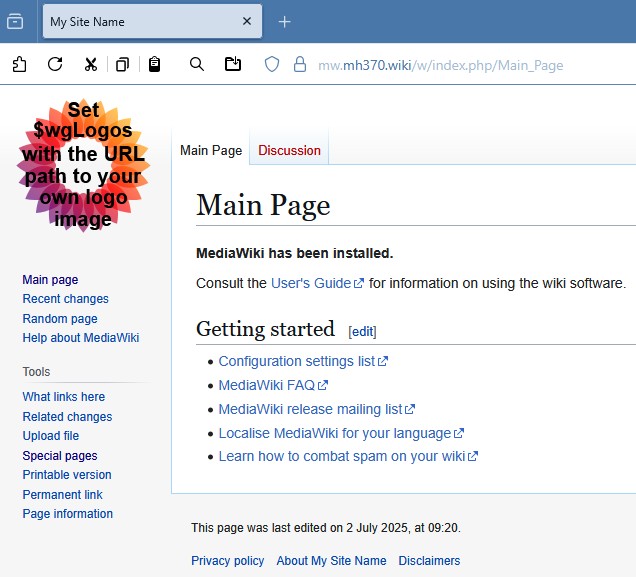636x577 pixels.
Task: Go to Upload file in Tools
Action: coord(50,436)
